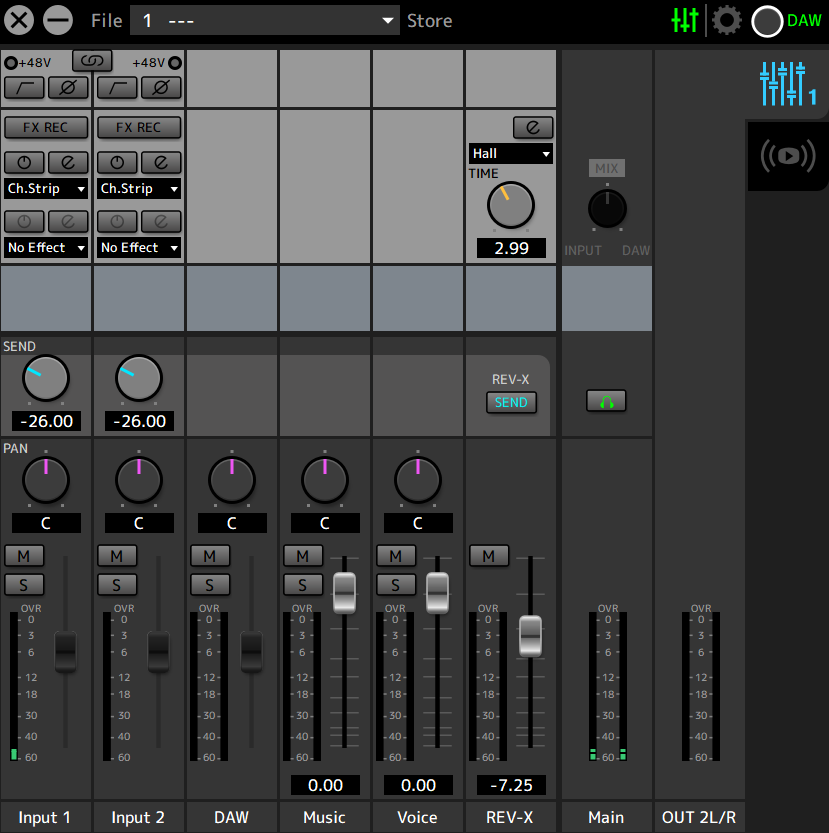Toggle headphone monitoring on Main

click(606, 401)
